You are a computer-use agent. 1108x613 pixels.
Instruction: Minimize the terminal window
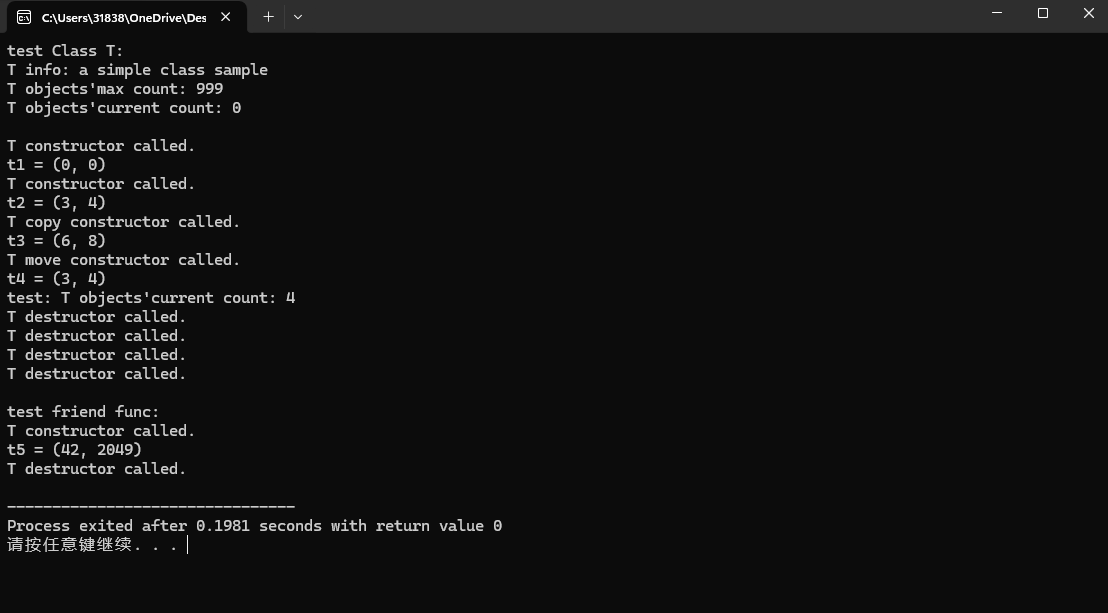[997, 13]
